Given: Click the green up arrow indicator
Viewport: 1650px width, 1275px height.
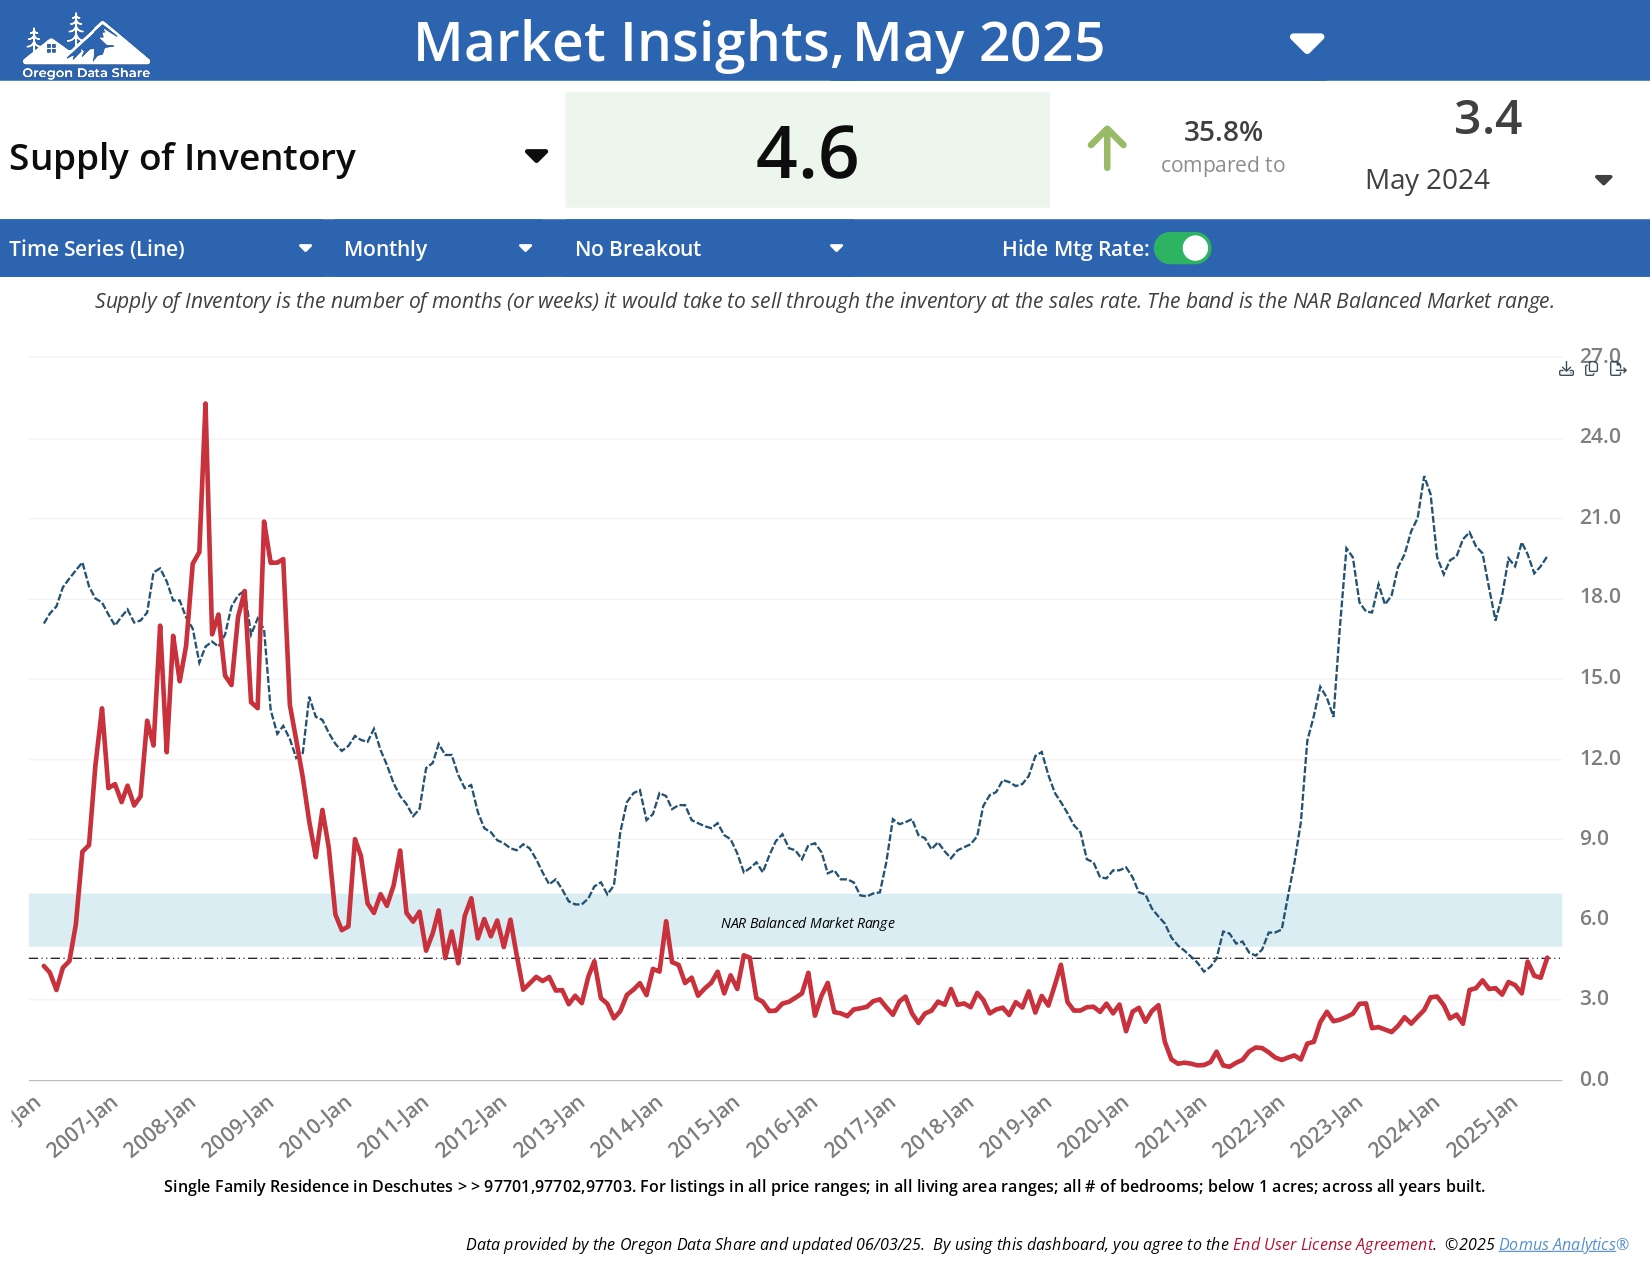Looking at the screenshot, I should tap(1106, 149).
